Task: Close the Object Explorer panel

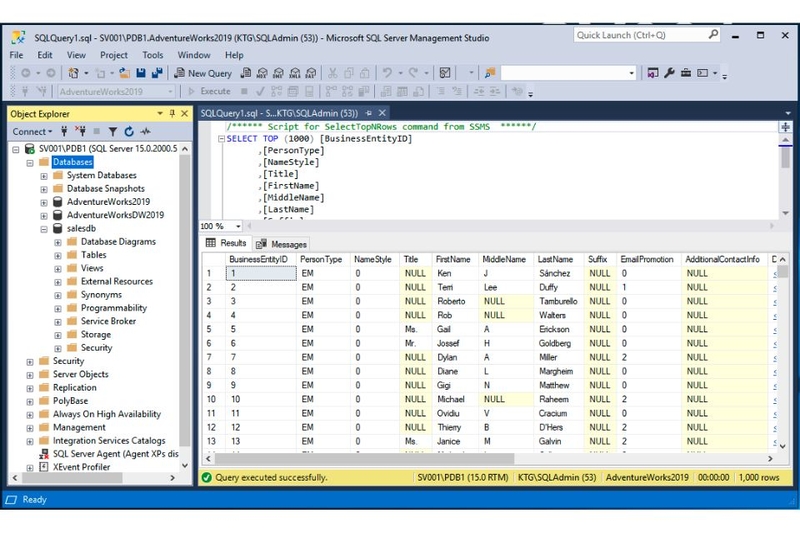Action: pyautogui.click(x=185, y=113)
